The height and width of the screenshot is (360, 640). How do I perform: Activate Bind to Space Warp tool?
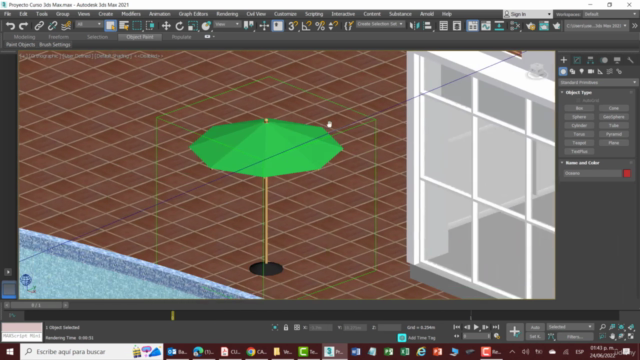[x=66, y=26]
